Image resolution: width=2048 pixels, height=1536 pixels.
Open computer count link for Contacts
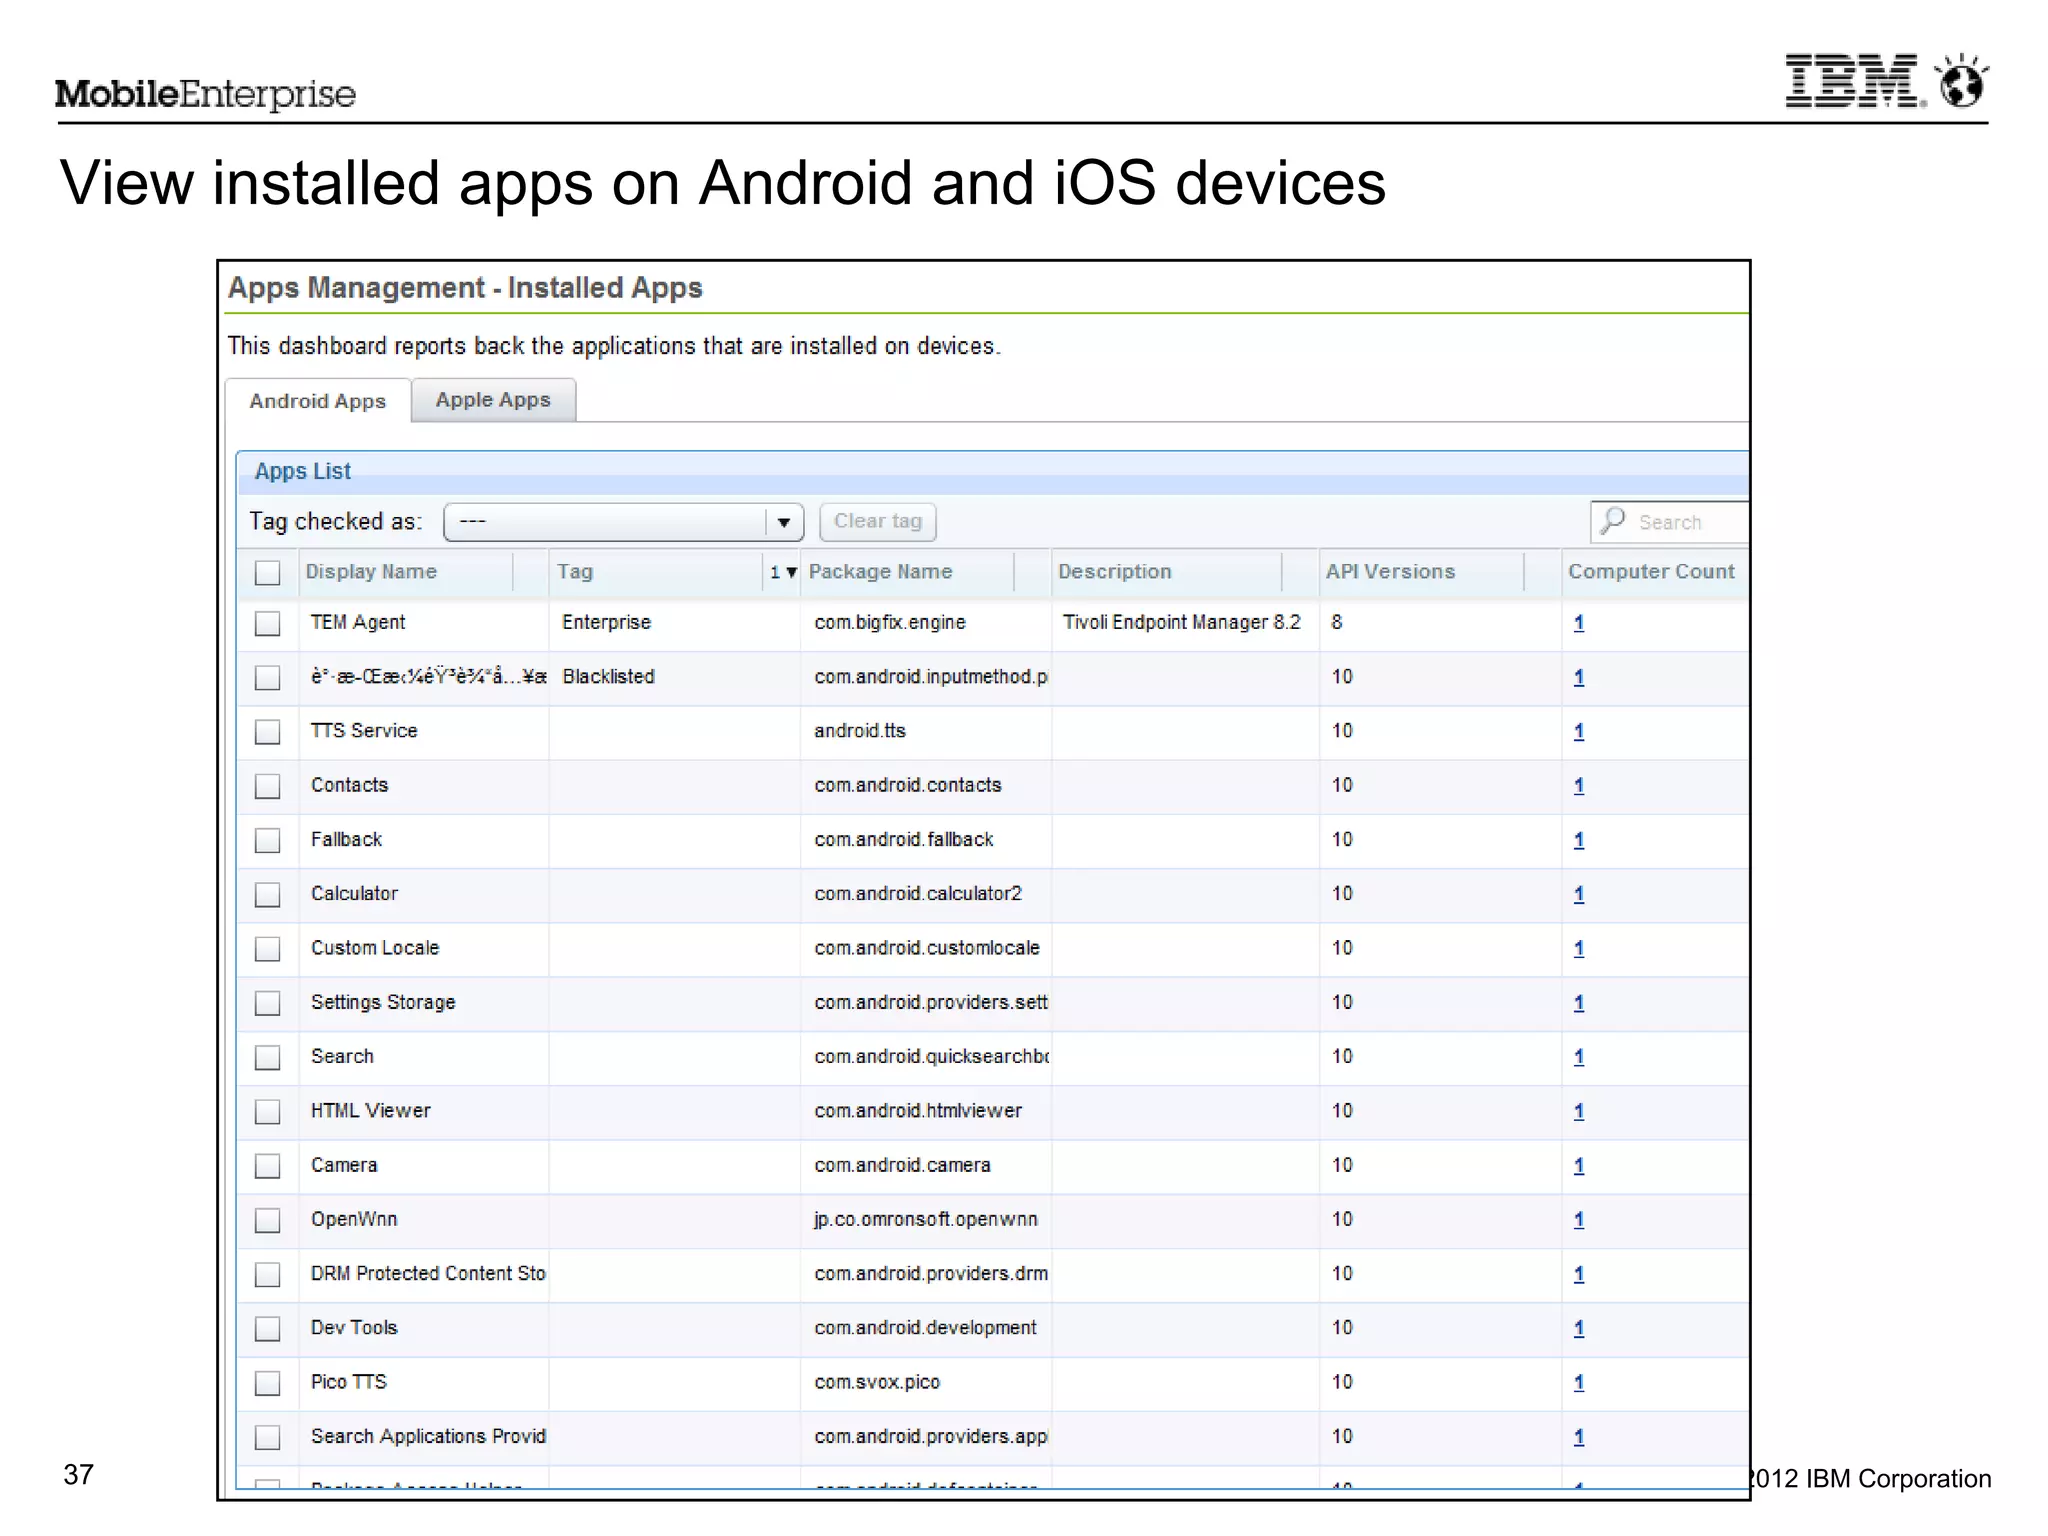tap(1579, 786)
